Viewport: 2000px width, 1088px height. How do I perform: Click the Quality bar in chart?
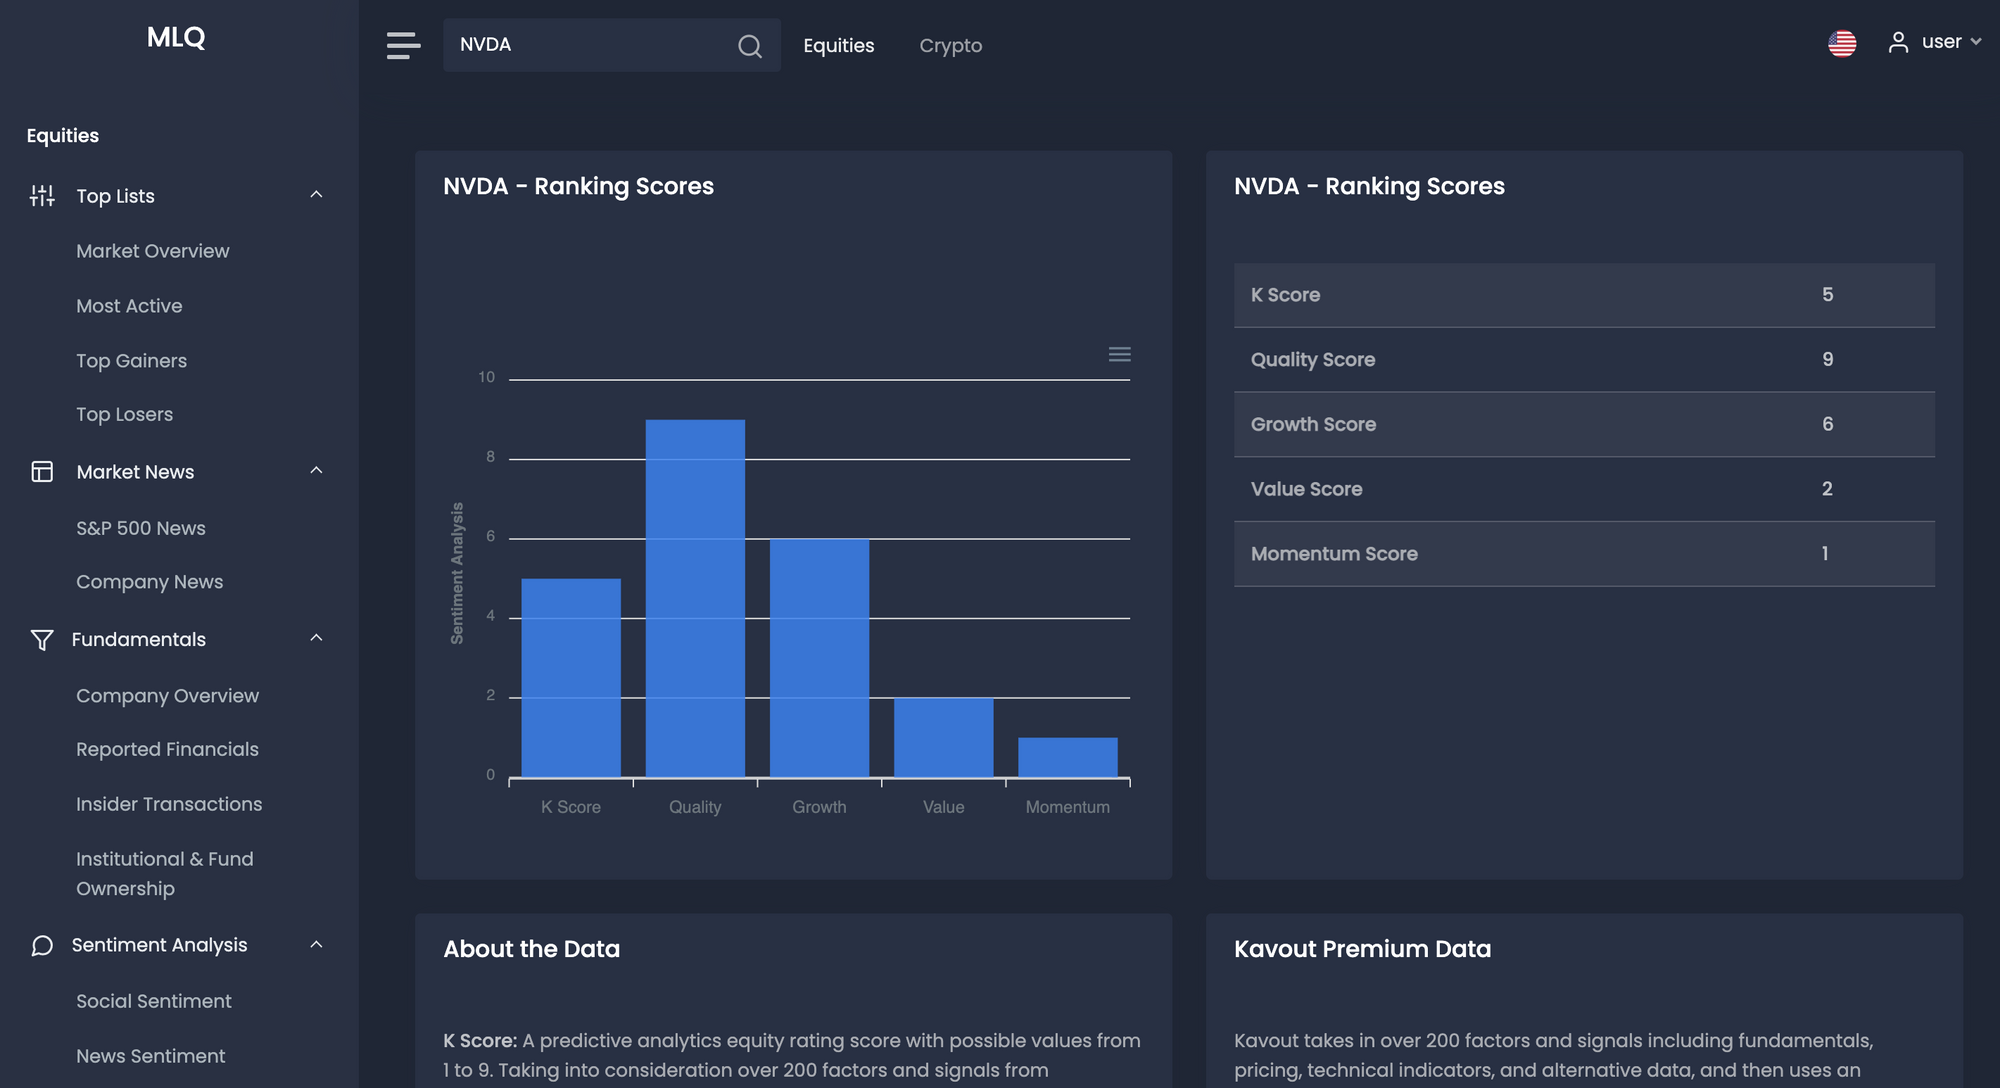(x=695, y=598)
